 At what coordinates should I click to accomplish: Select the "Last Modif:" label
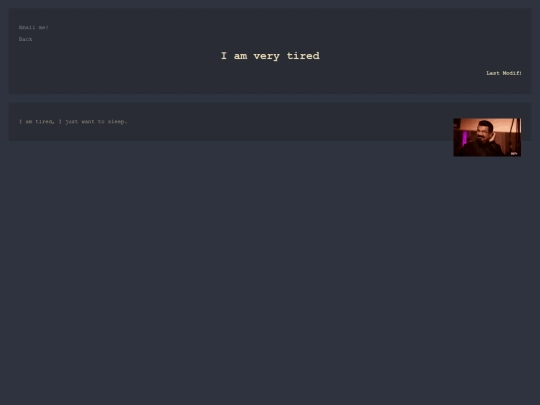[x=503, y=73]
